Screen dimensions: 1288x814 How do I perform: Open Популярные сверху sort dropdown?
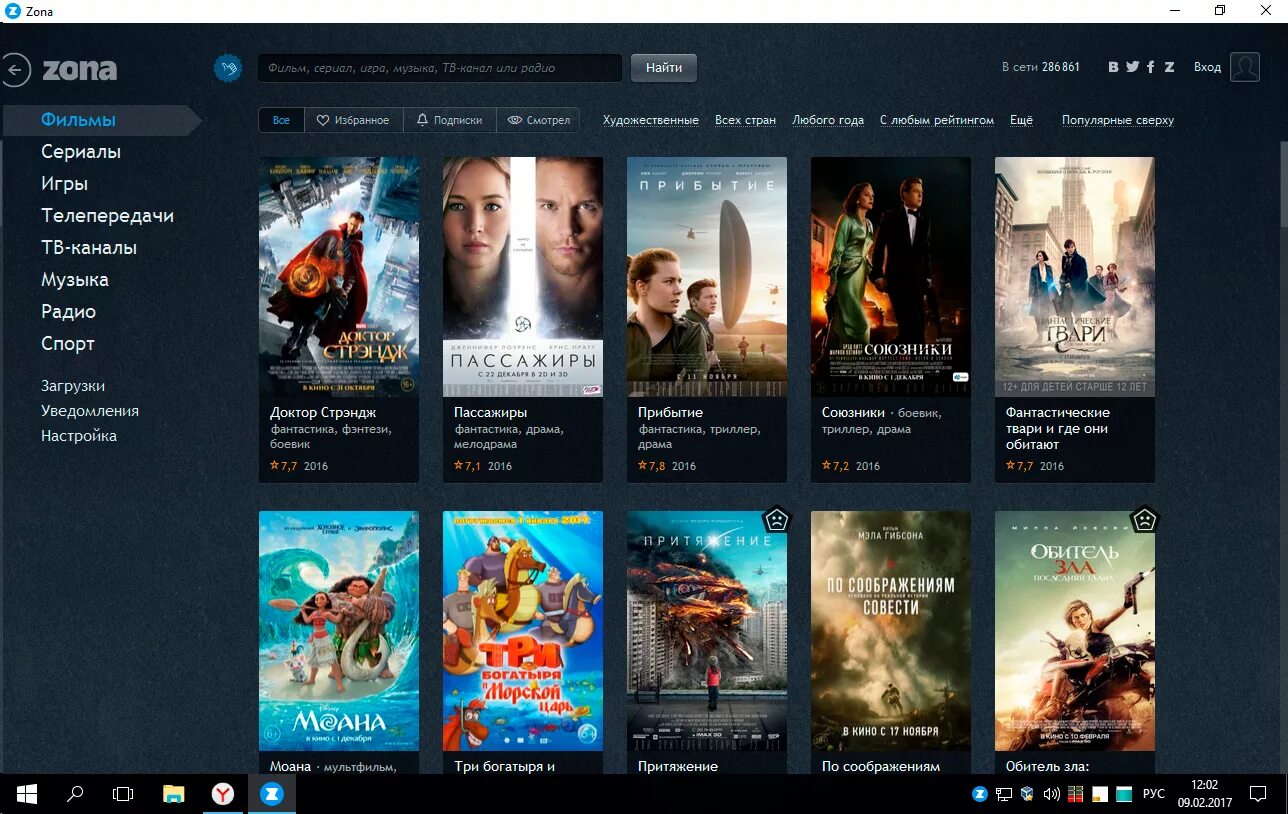coord(1118,120)
